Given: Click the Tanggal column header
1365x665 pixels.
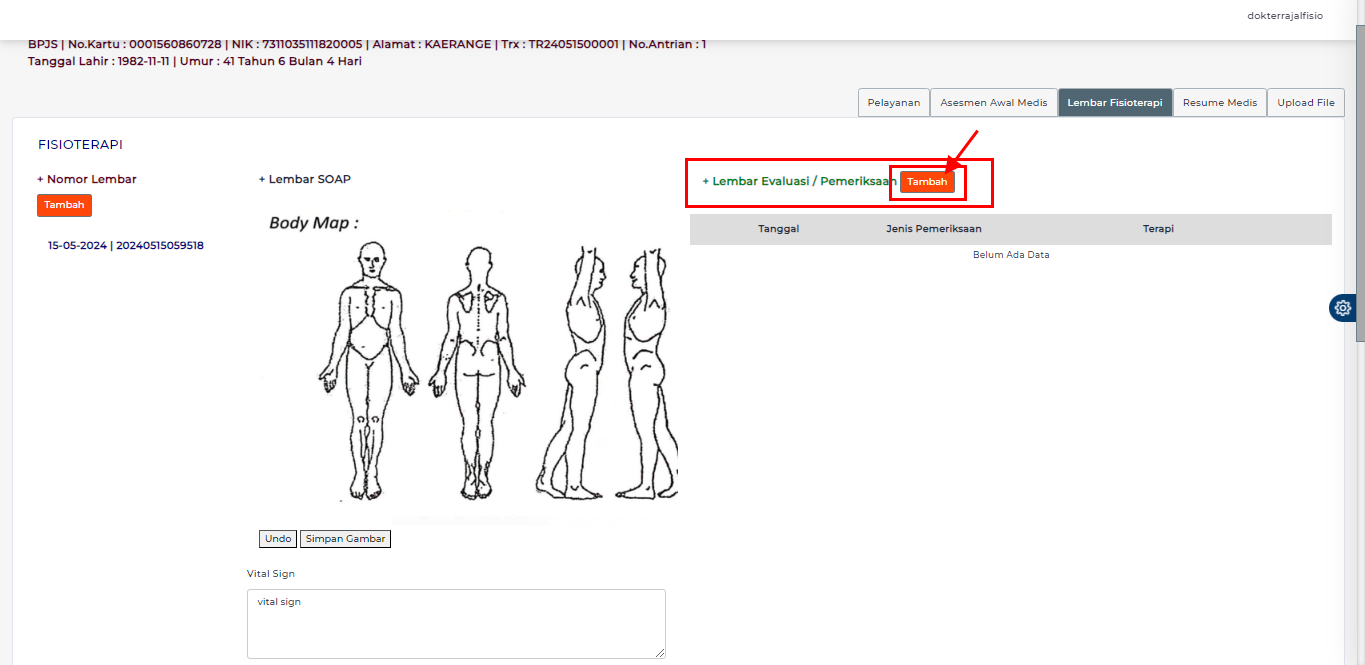Looking at the screenshot, I should (x=778, y=229).
